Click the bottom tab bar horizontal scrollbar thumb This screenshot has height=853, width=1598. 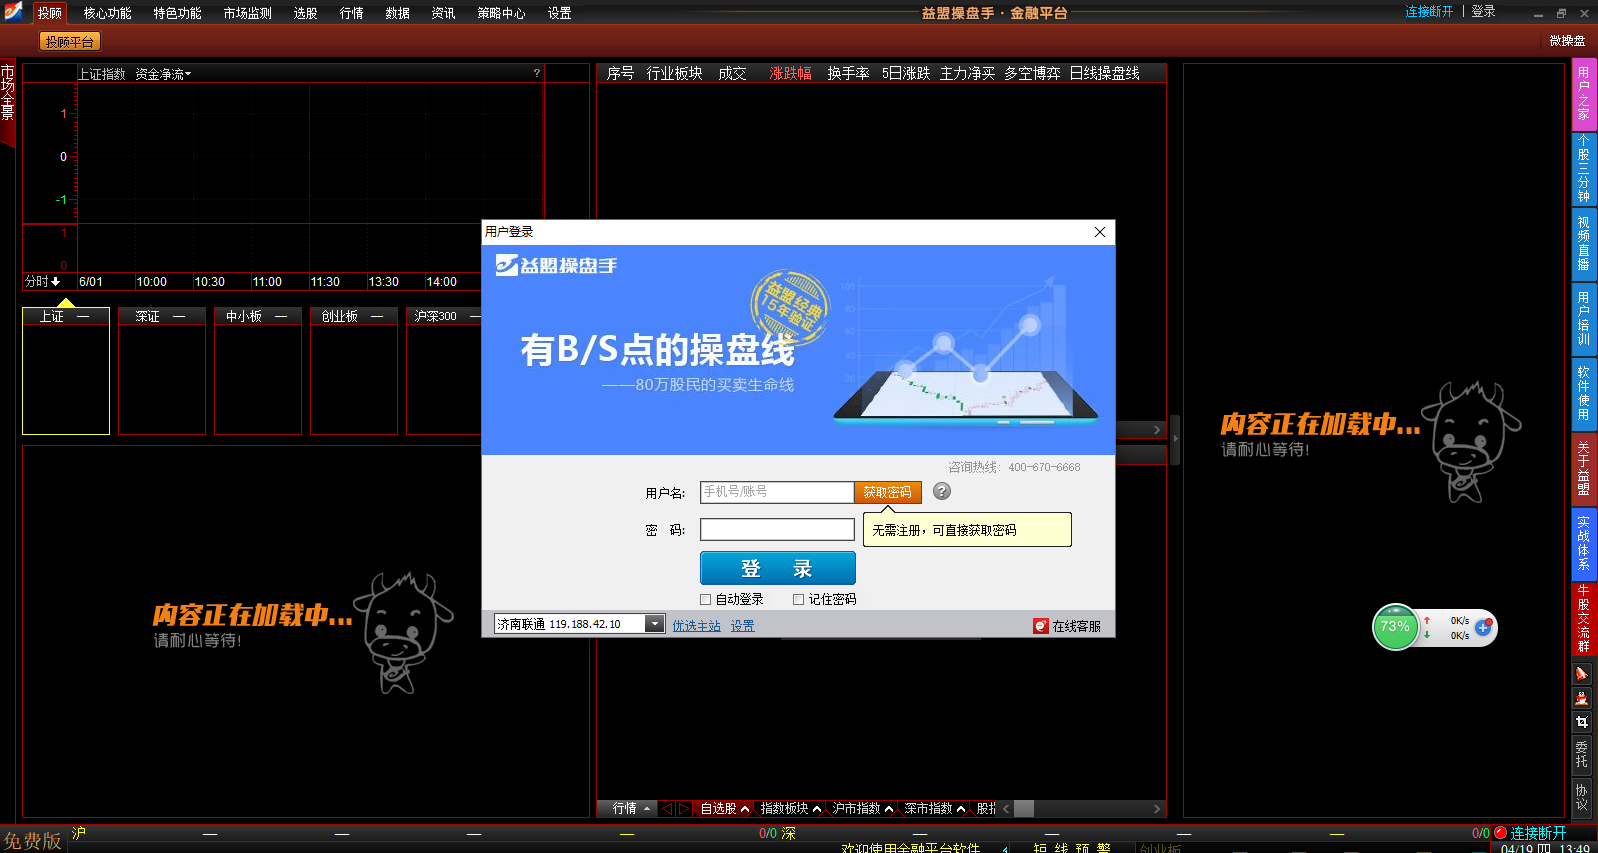click(x=1024, y=808)
